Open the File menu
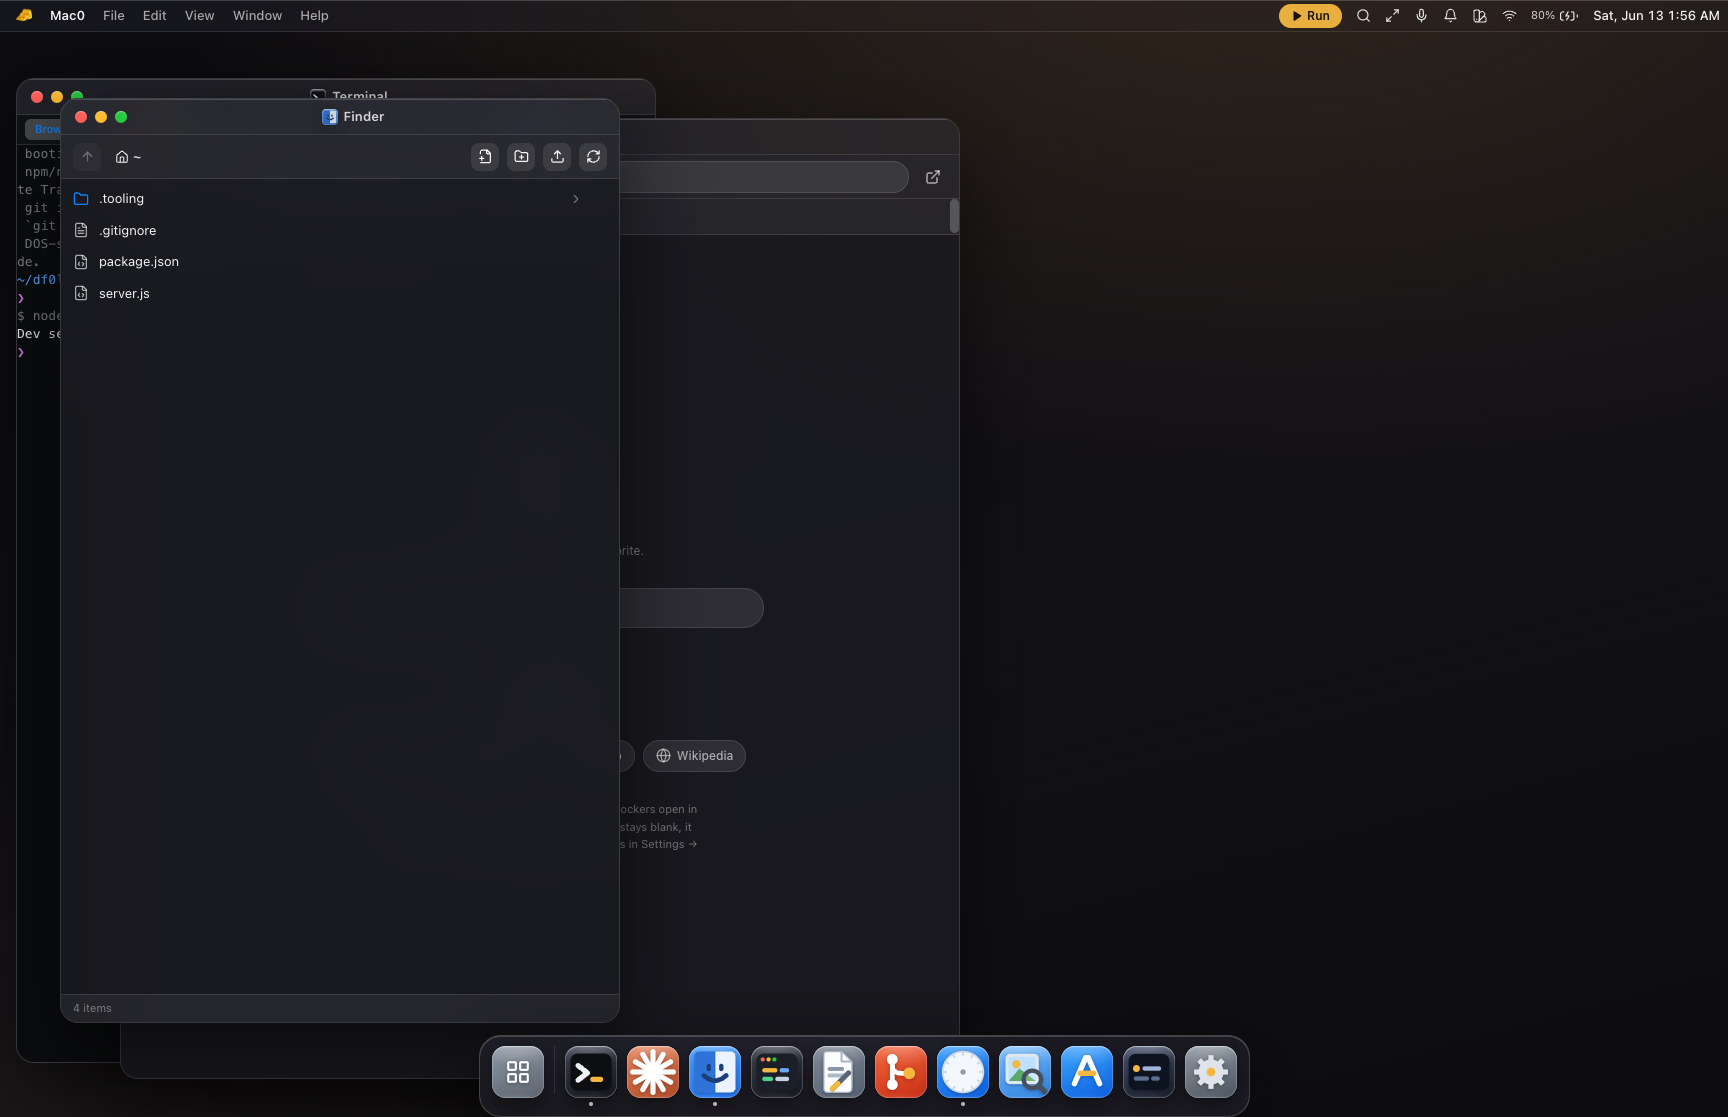The width and height of the screenshot is (1728, 1117). pyautogui.click(x=114, y=15)
